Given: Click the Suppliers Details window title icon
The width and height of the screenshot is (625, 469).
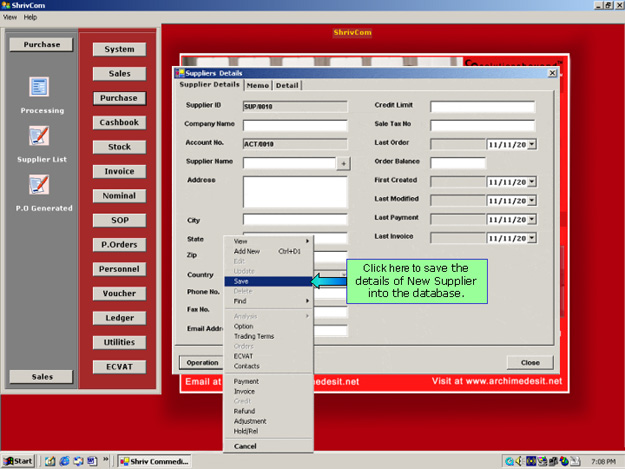Looking at the screenshot, I should [x=180, y=73].
